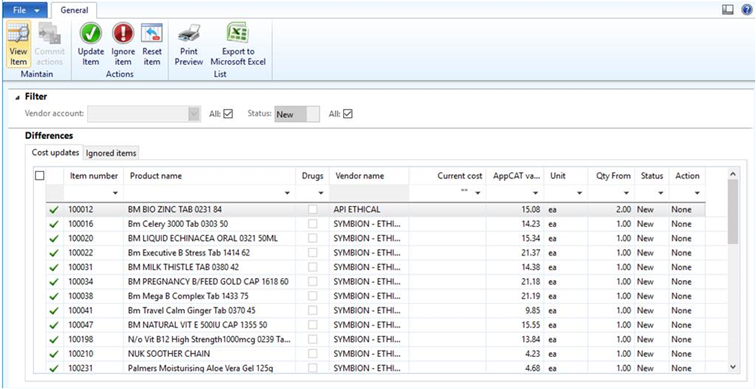Open the File menu dropdown
This screenshot has height=389, width=756.
25,10
